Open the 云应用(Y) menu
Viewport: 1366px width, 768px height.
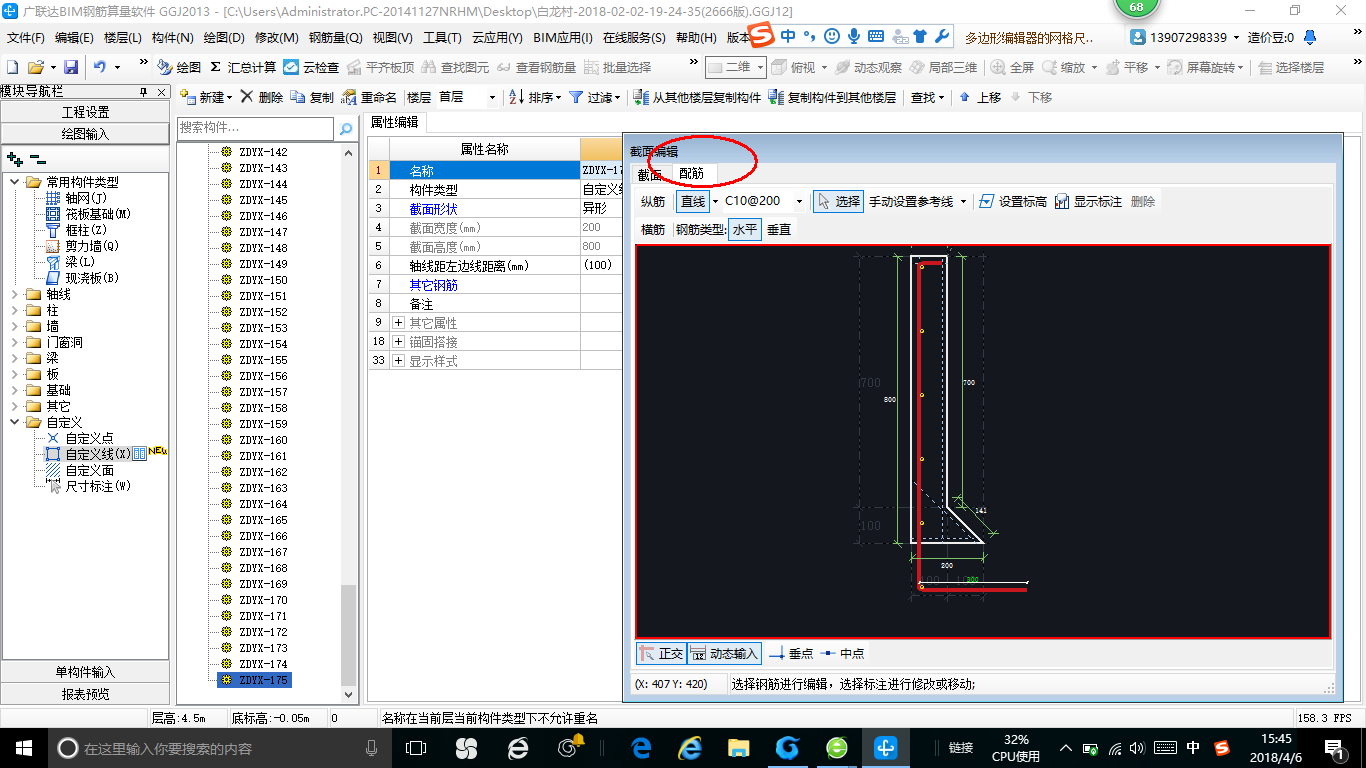click(497, 38)
